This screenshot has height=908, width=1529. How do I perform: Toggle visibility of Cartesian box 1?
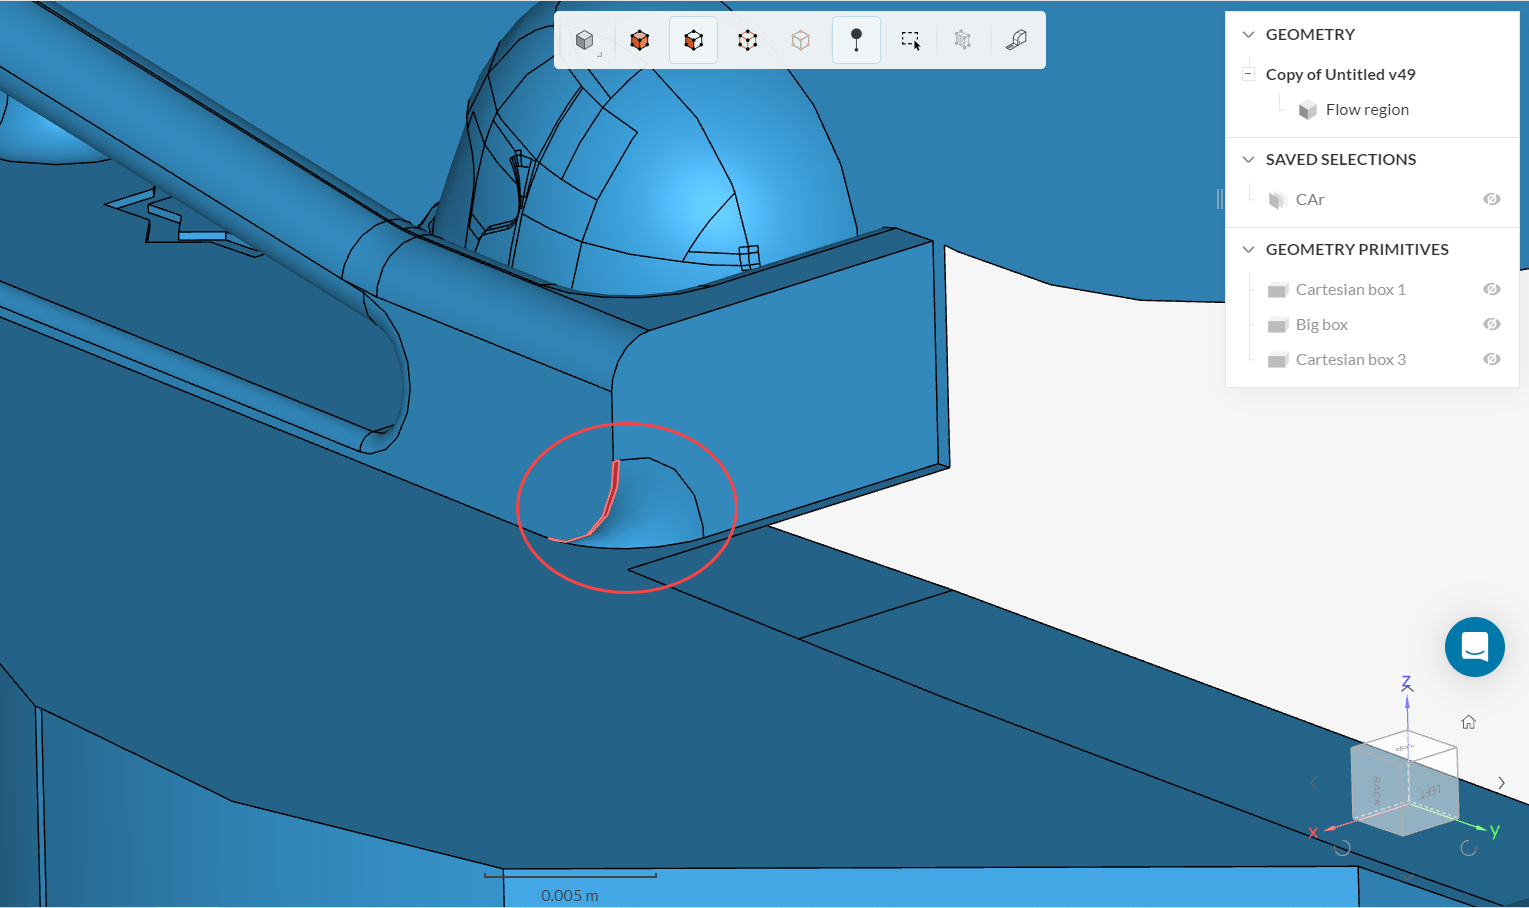click(1492, 289)
